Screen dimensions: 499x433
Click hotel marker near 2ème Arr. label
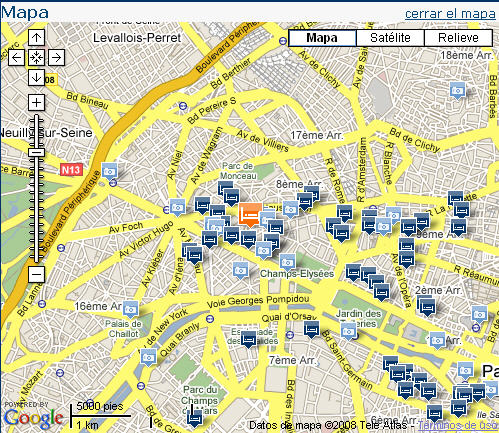427,307
